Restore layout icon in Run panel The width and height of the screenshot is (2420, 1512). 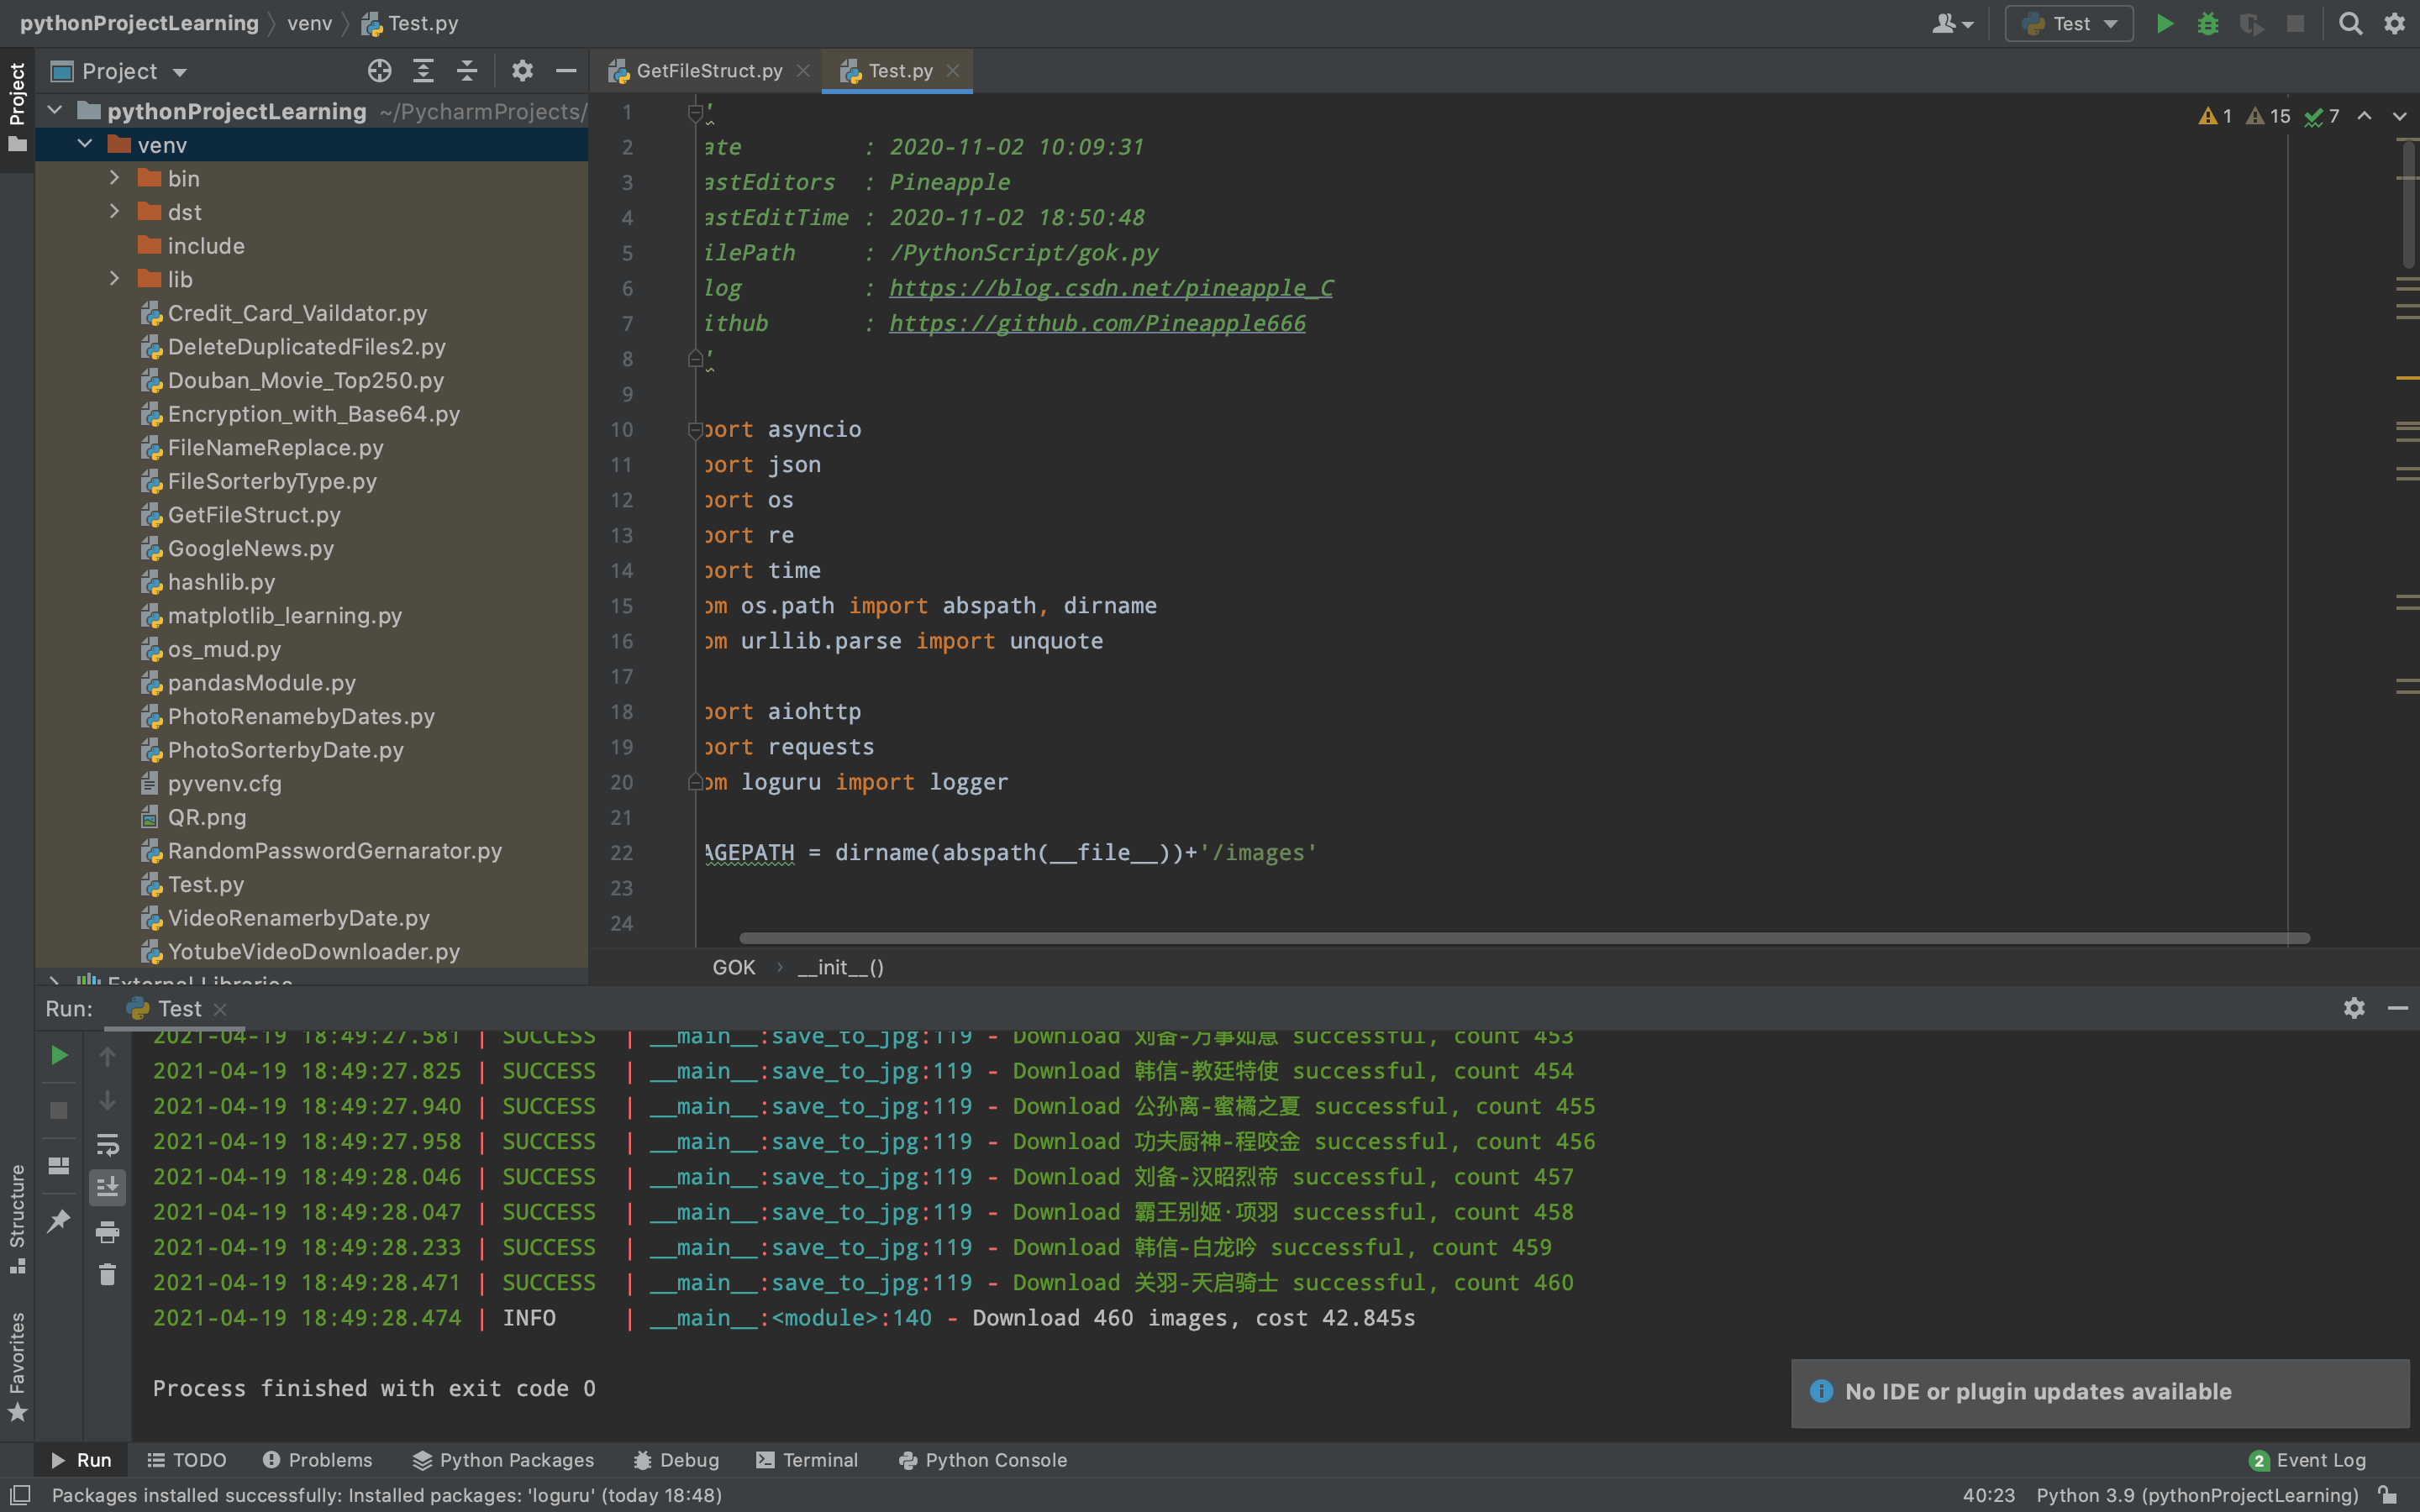[59, 1166]
